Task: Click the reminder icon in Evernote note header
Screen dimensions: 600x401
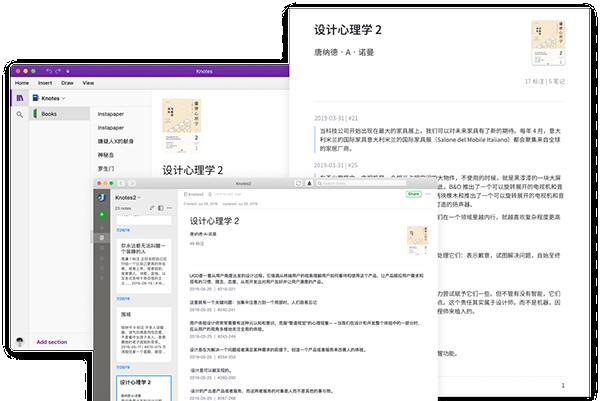Action: point(210,194)
